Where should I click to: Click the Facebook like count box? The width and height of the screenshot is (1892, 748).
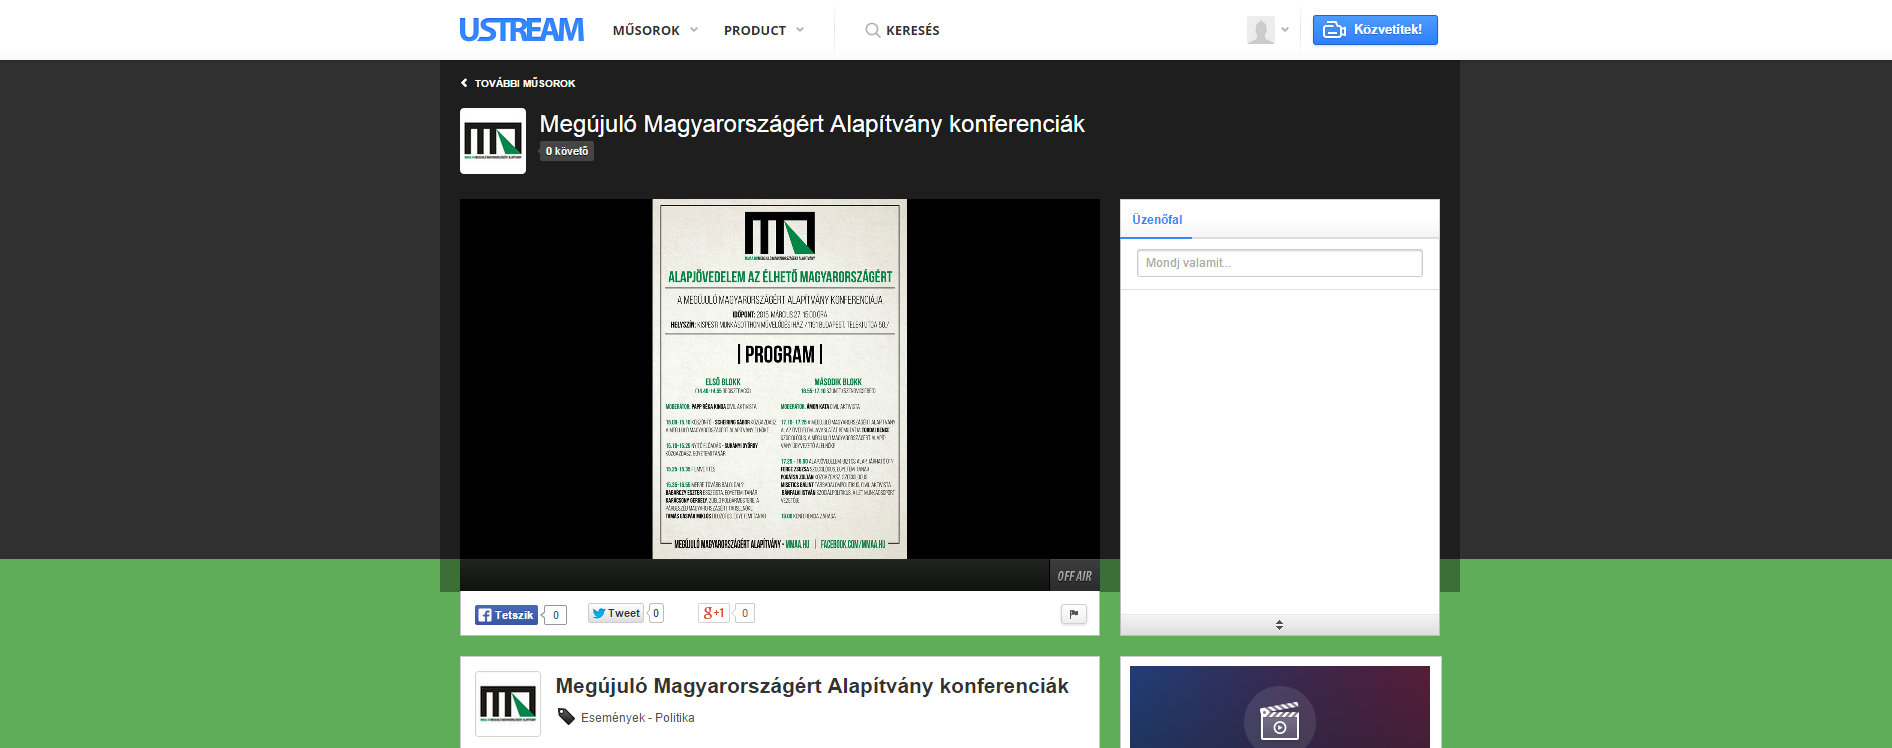556,615
